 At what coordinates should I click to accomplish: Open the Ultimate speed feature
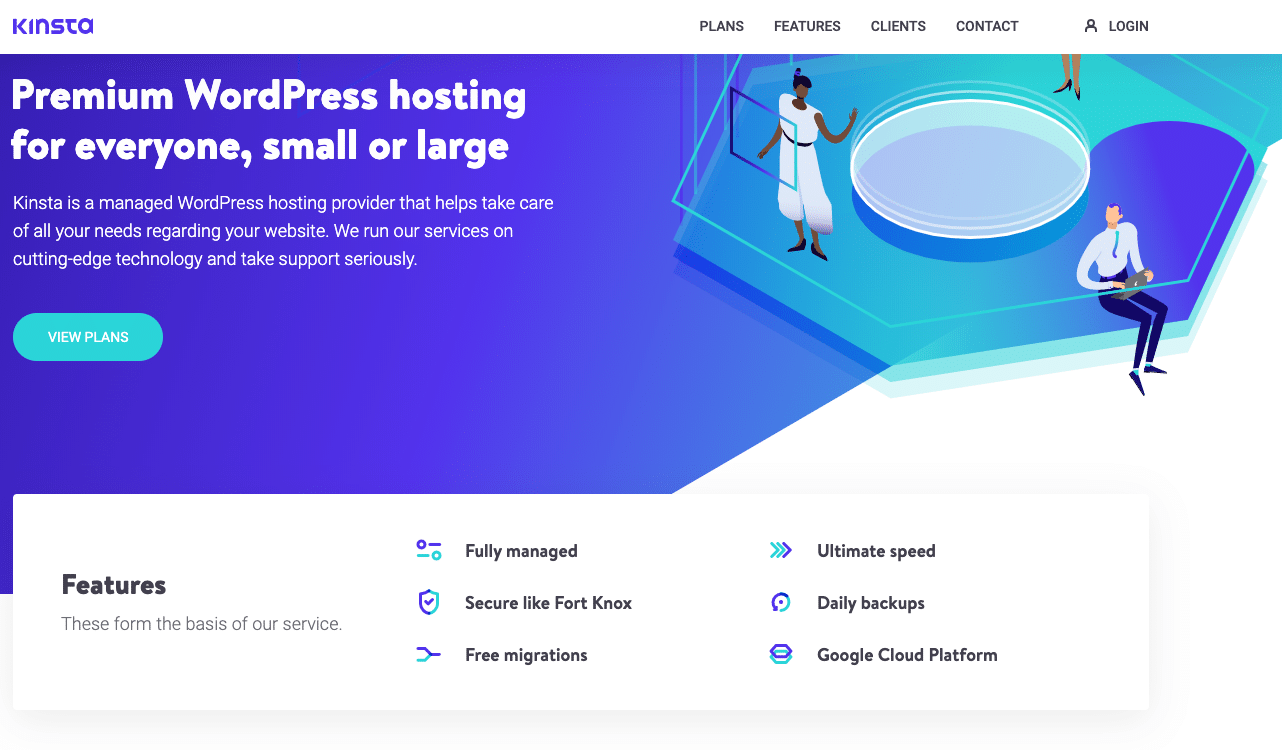(876, 551)
